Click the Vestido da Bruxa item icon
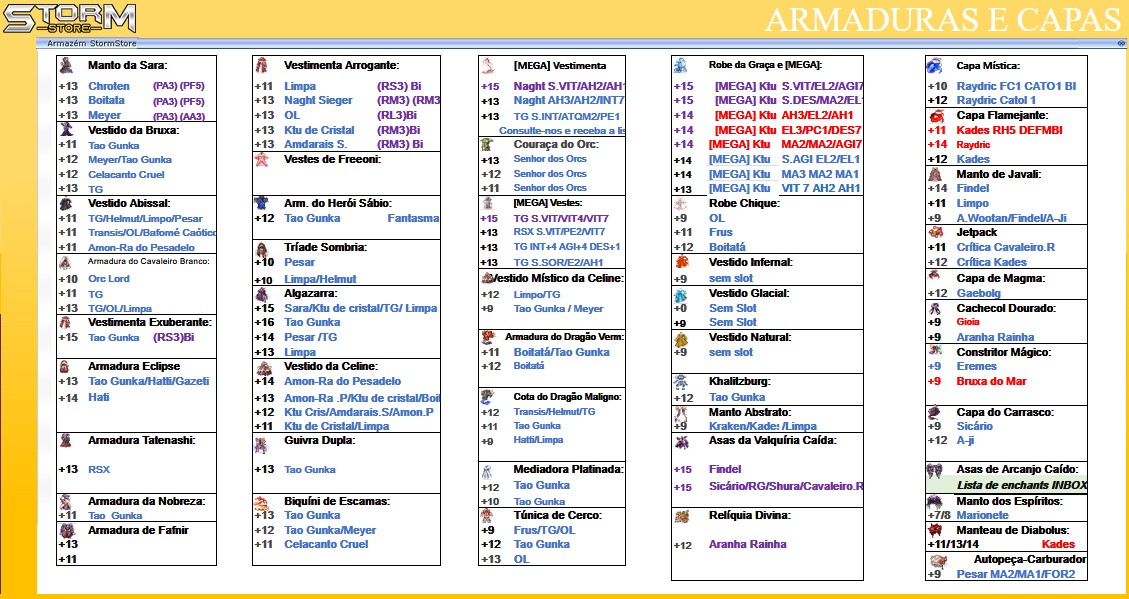The width and height of the screenshot is (1129, 599). point(66,130)
